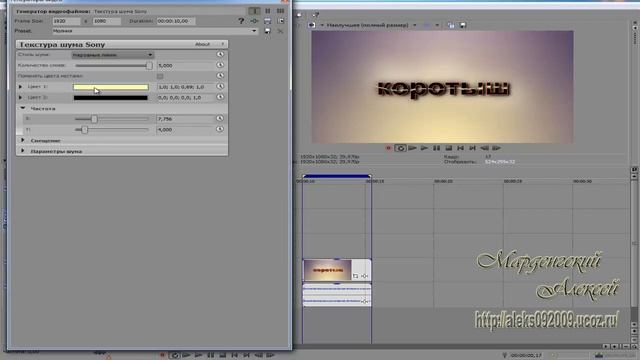The width and height of the screenshot is (640, 360).
Task: Save snapshot to file in preview toolbar
Action: coord(463,25)
